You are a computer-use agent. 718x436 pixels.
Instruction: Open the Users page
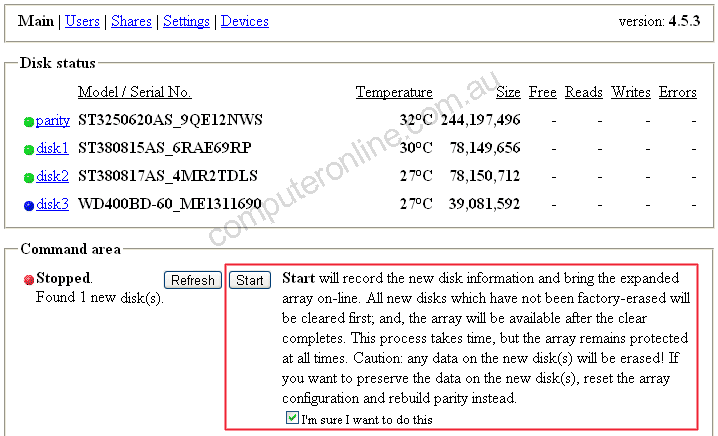82,21
